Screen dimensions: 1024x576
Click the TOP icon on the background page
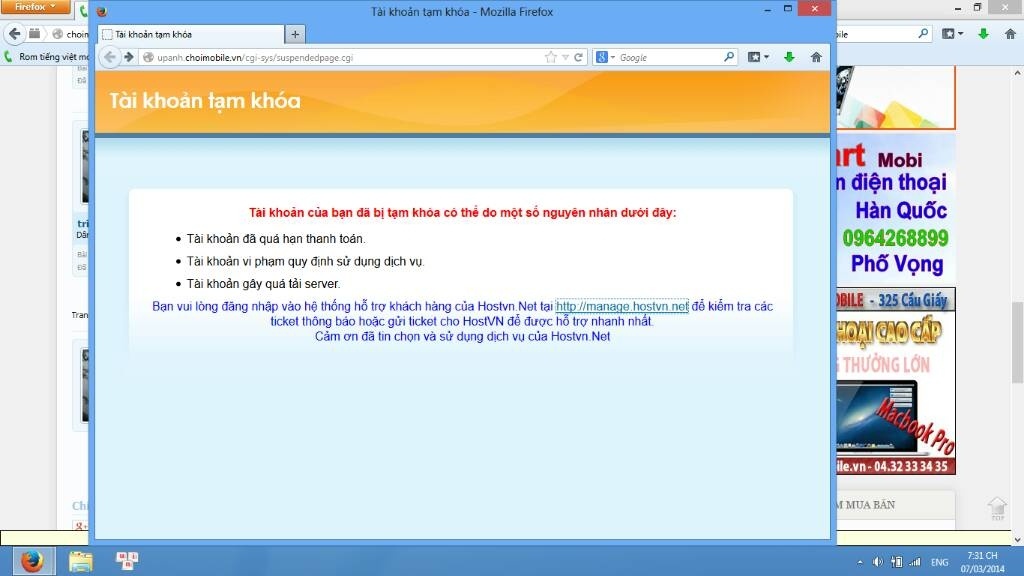[x=997, y=509]
